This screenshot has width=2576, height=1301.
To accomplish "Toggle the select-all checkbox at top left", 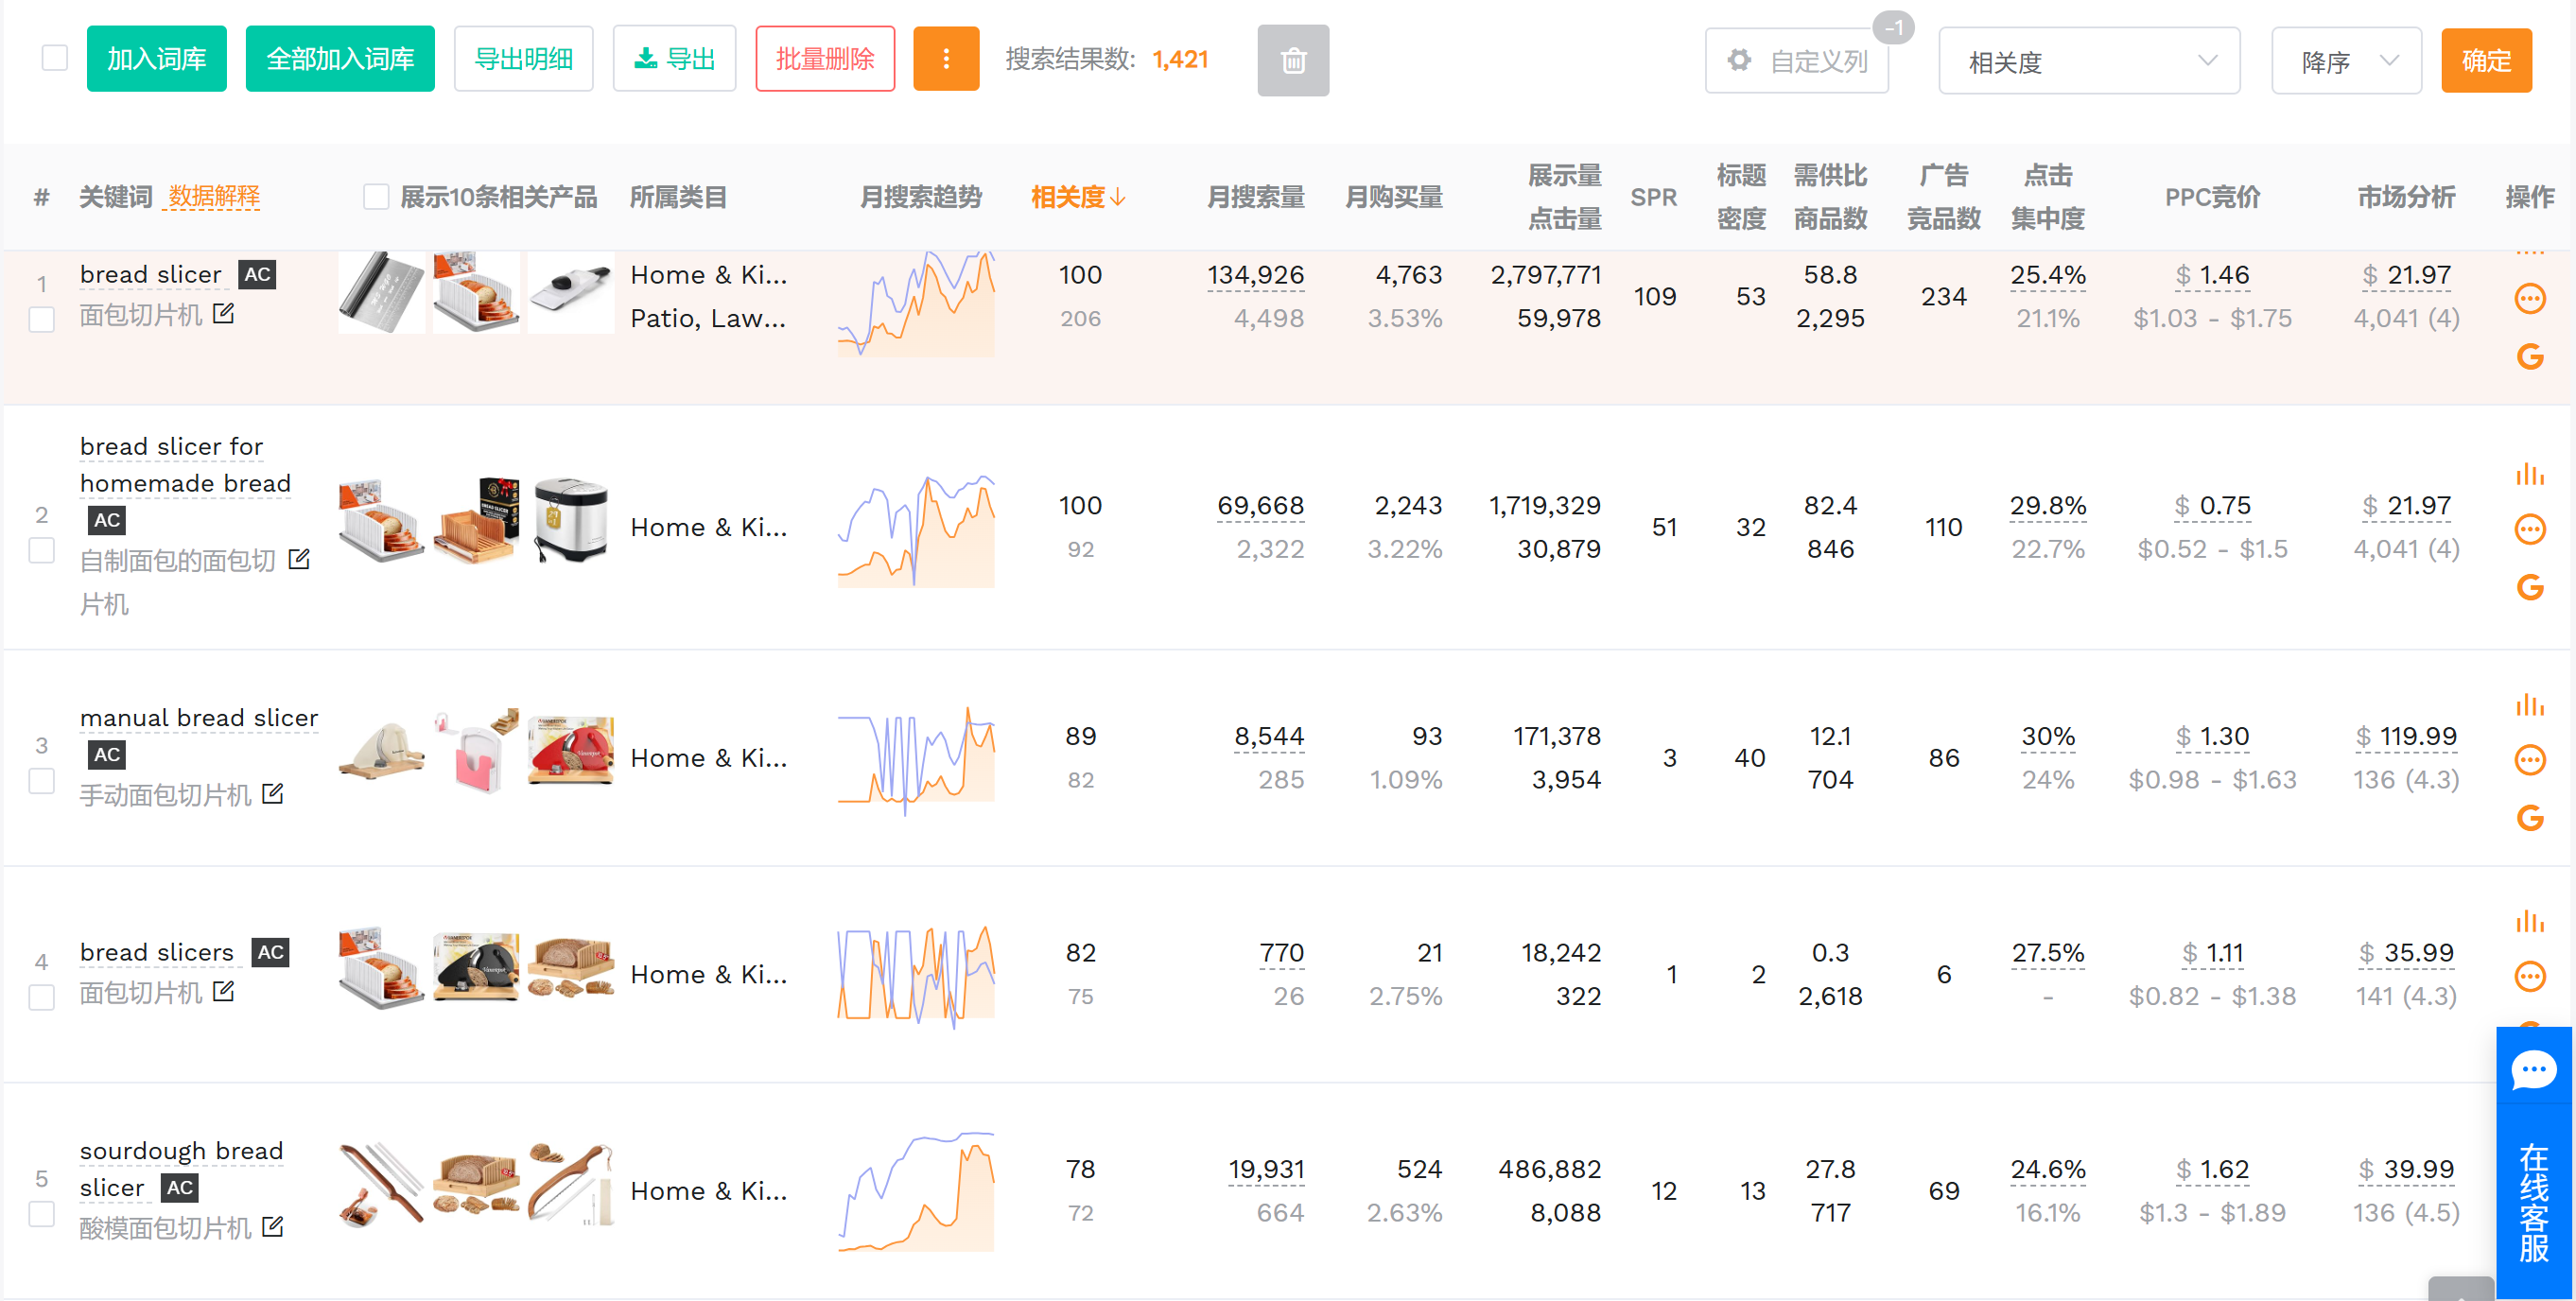I will (55, 58).
